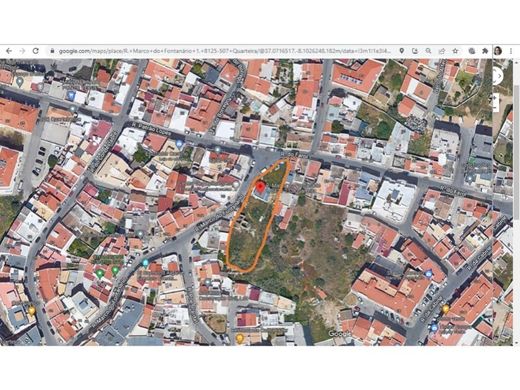
Task: Open the round extension icon beside the puzzle
Action: click(x=472, y=51)
